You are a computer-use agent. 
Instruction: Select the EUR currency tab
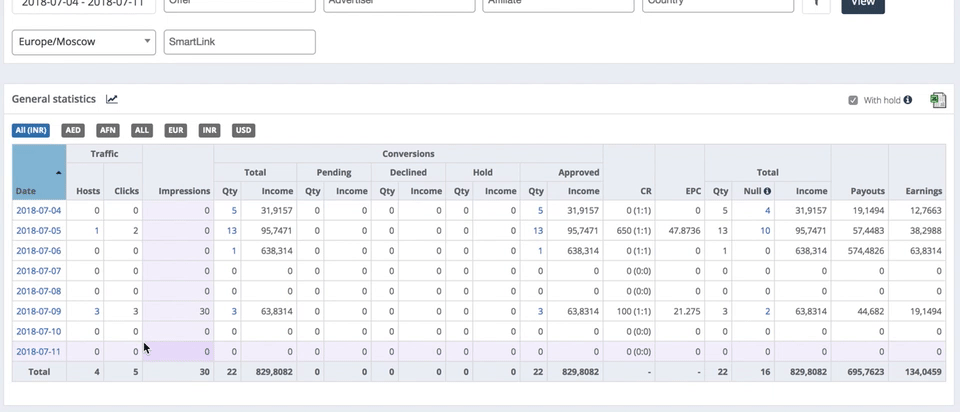point(176,130)
